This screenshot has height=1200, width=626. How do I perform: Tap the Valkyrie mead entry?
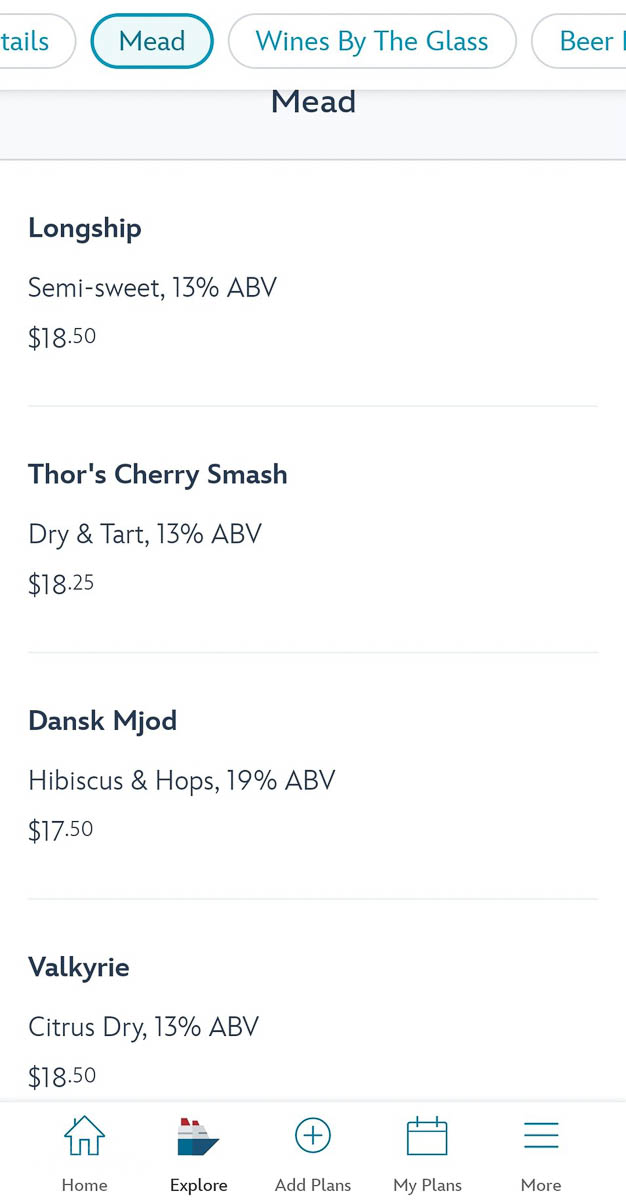tap(313, 1000)
